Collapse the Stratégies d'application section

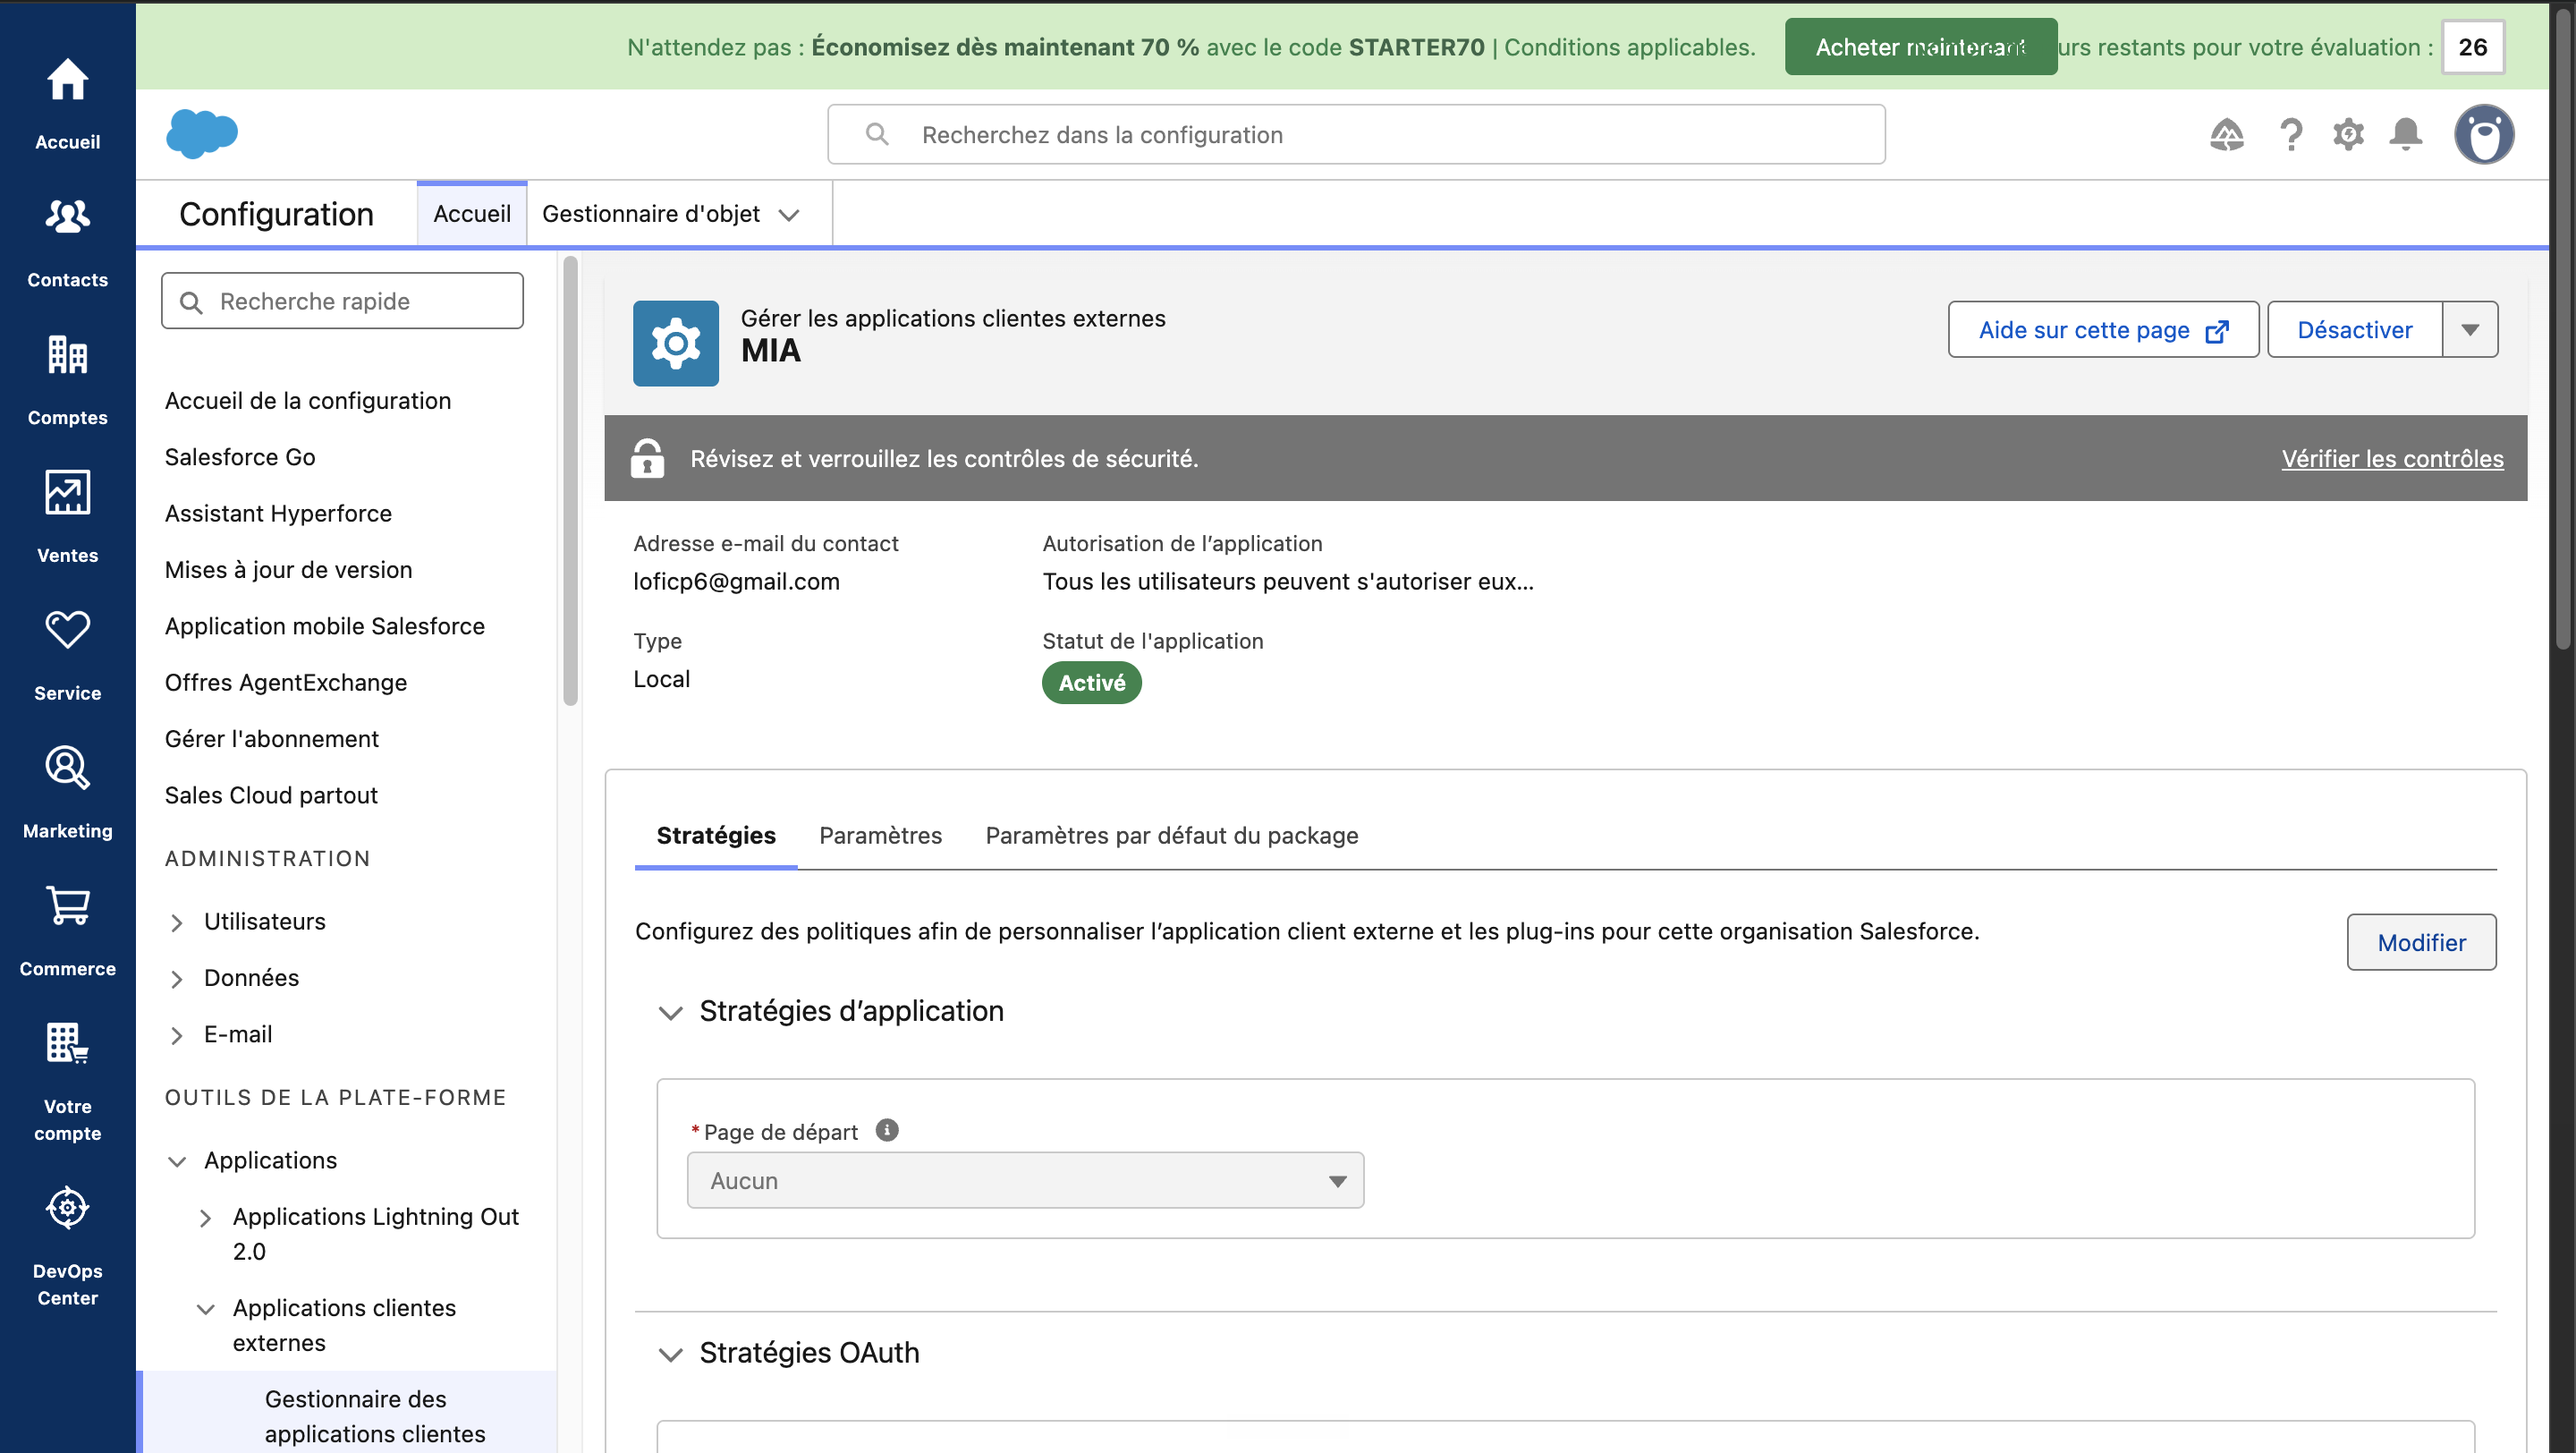(670, 1012)
